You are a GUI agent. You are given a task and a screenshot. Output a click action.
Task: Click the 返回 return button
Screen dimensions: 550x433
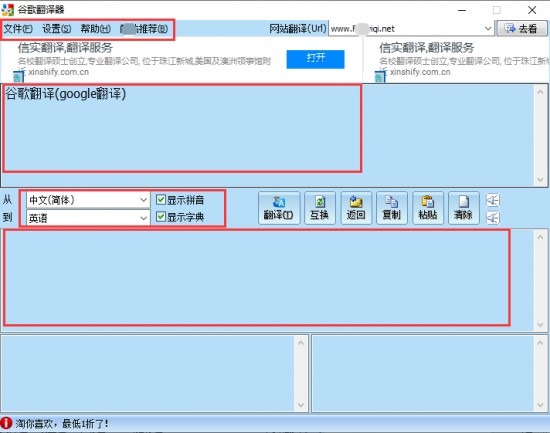356,208
